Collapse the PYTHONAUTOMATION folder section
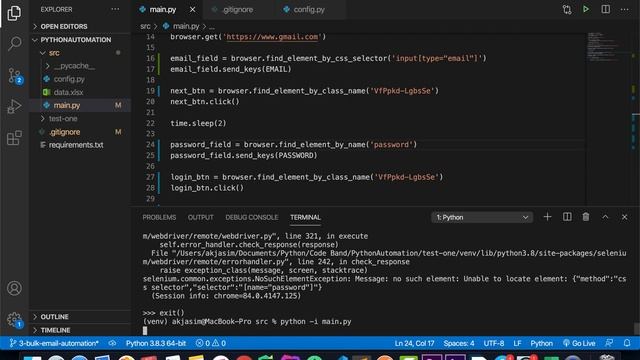Screen dimensions: 640x360 click(76, 40)
